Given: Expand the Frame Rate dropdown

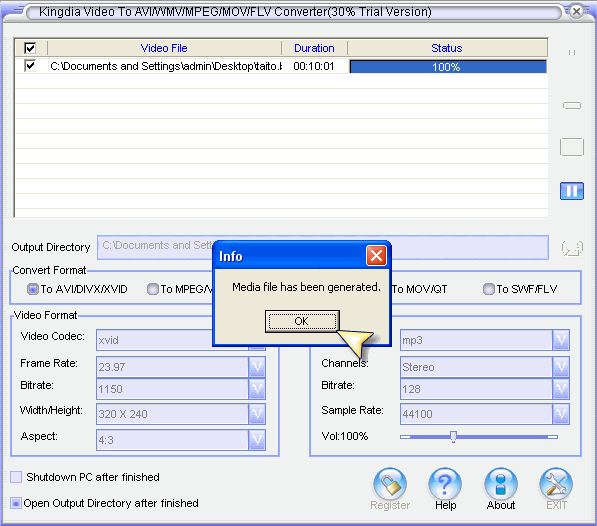Looking at the screenshot, I should tap(257, 367).
